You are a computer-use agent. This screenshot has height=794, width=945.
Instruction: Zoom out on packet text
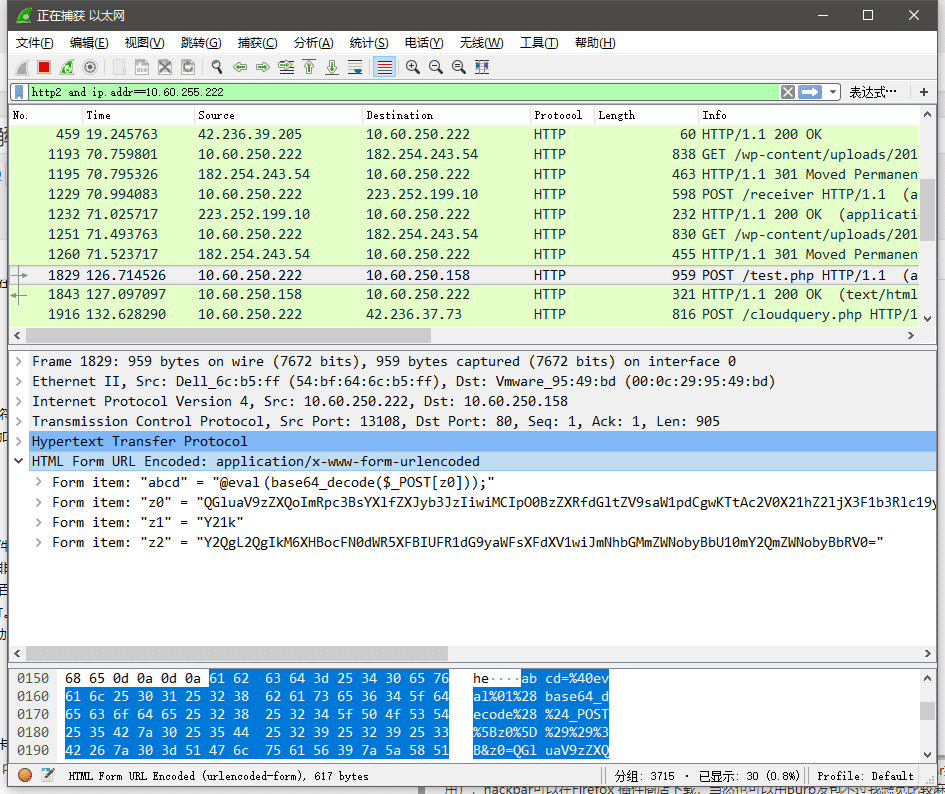pos(436,68)
